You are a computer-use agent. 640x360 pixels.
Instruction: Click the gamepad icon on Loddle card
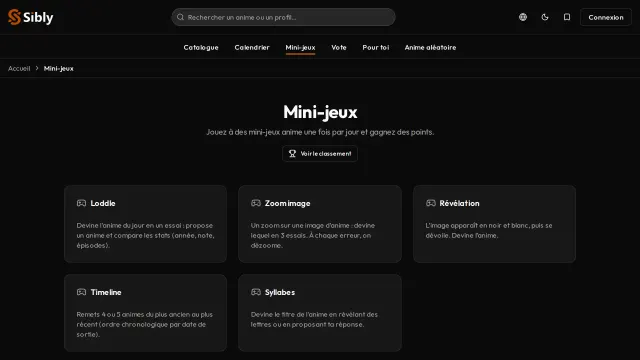81,203
